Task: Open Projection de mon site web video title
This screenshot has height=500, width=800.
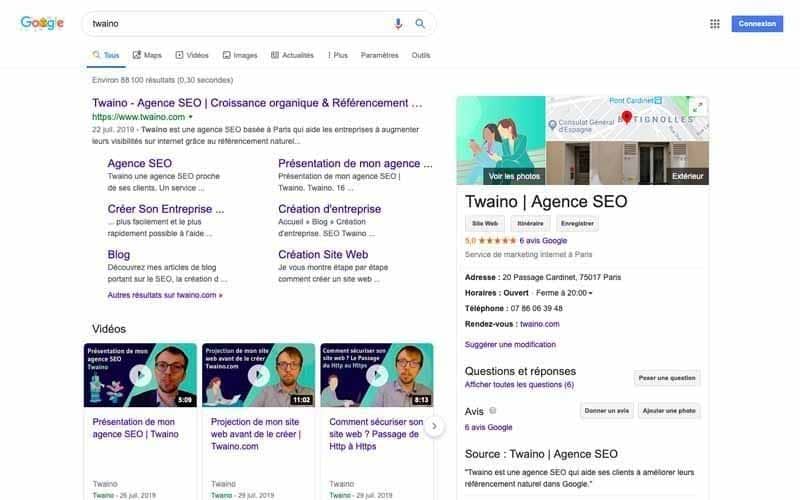Action: pos(256,434)
